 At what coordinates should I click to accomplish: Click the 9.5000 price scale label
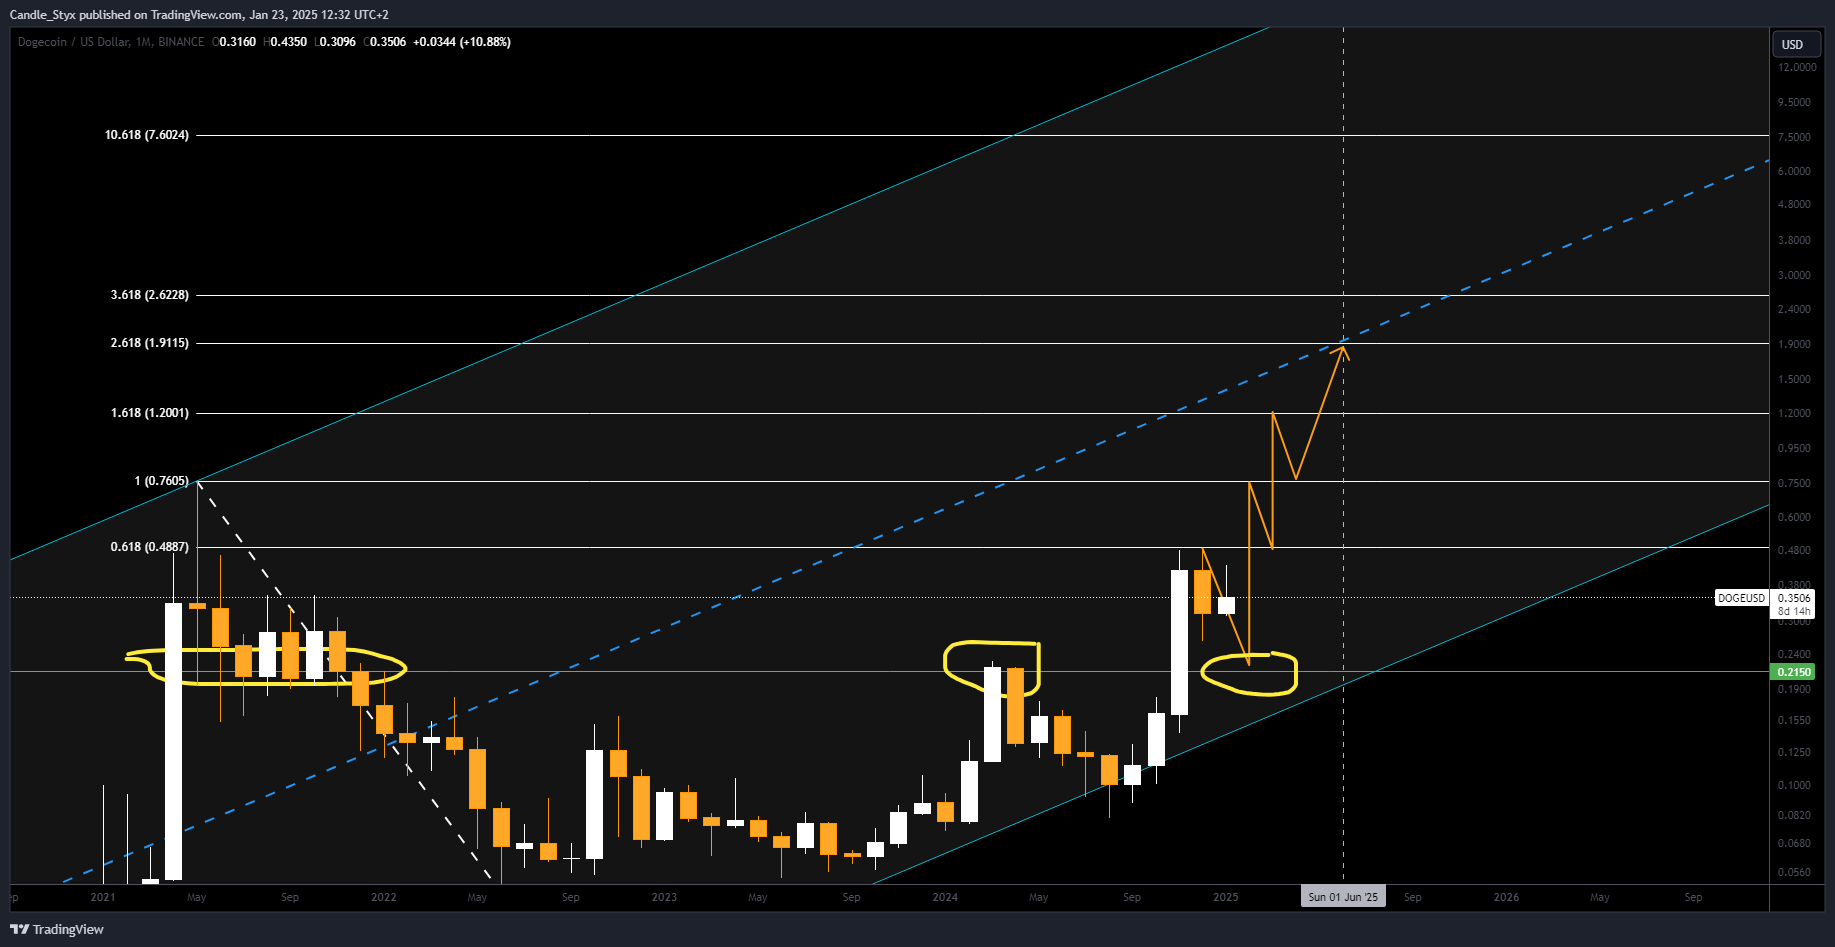click(1794, 102)
